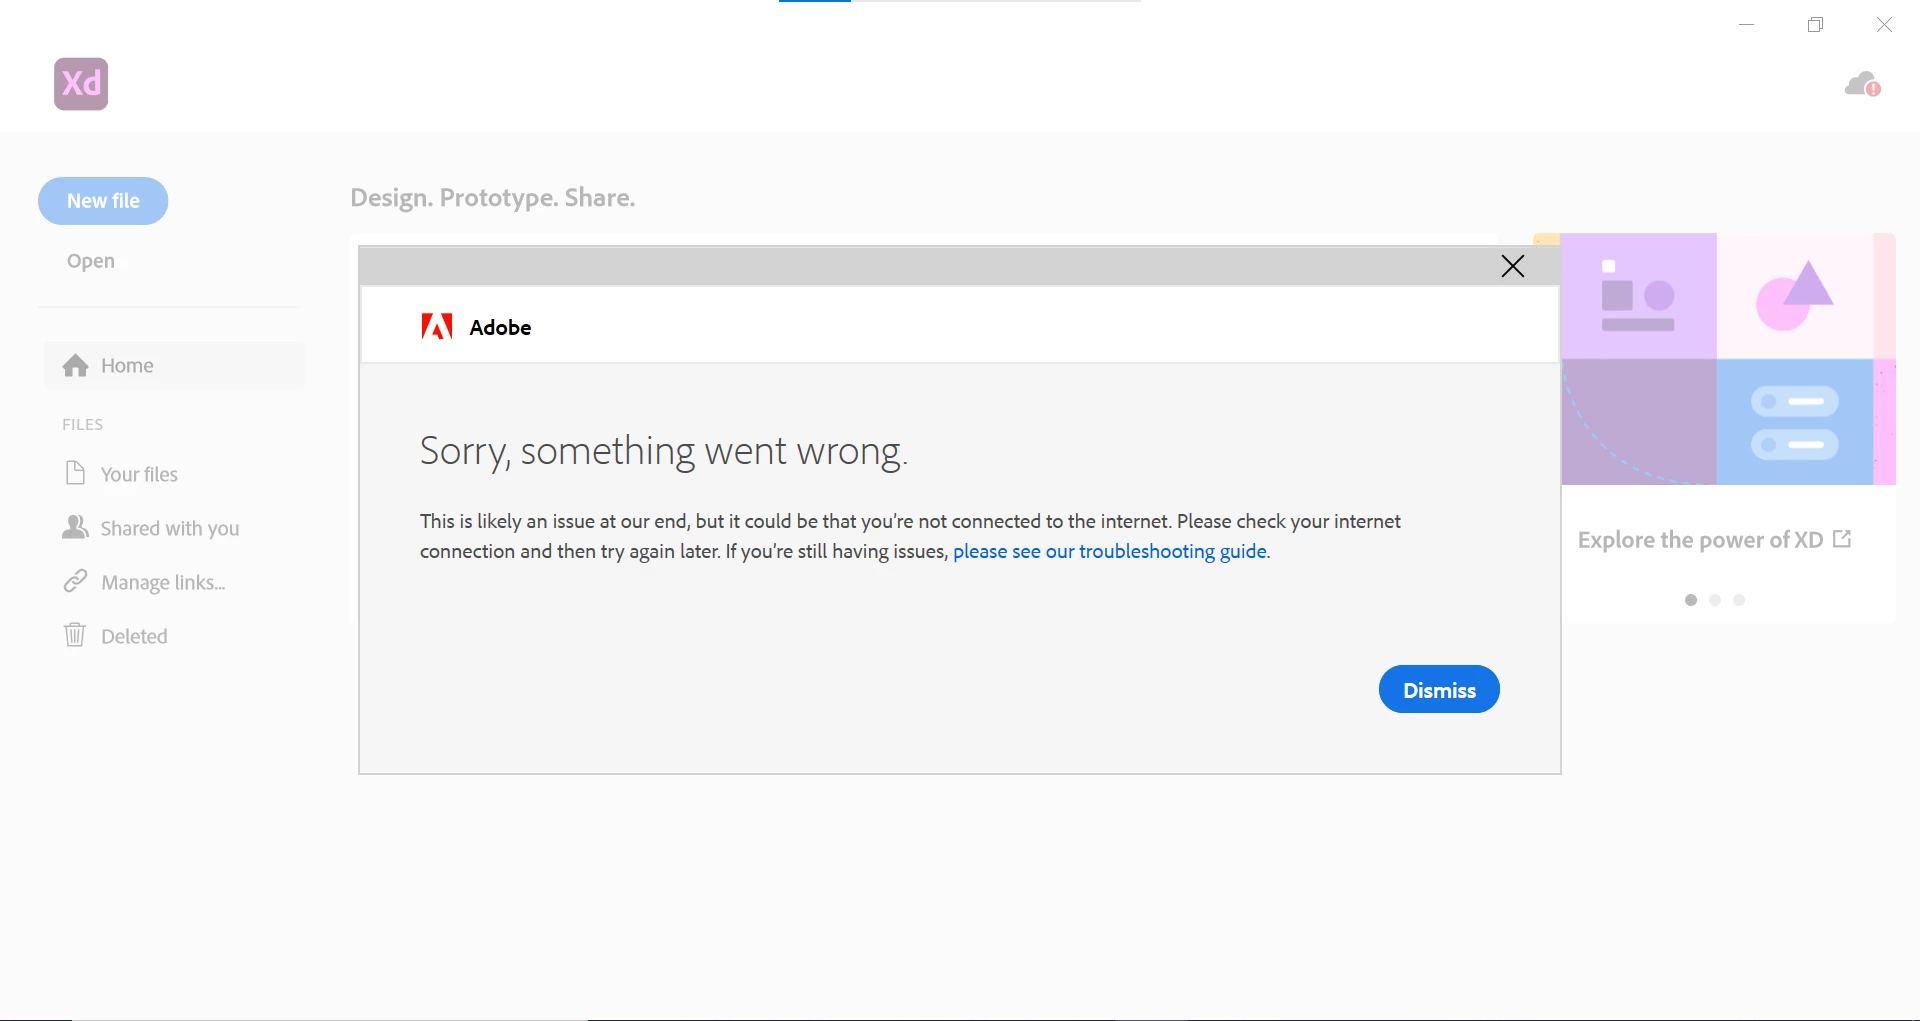Open Your files section

tap(139, 474)
